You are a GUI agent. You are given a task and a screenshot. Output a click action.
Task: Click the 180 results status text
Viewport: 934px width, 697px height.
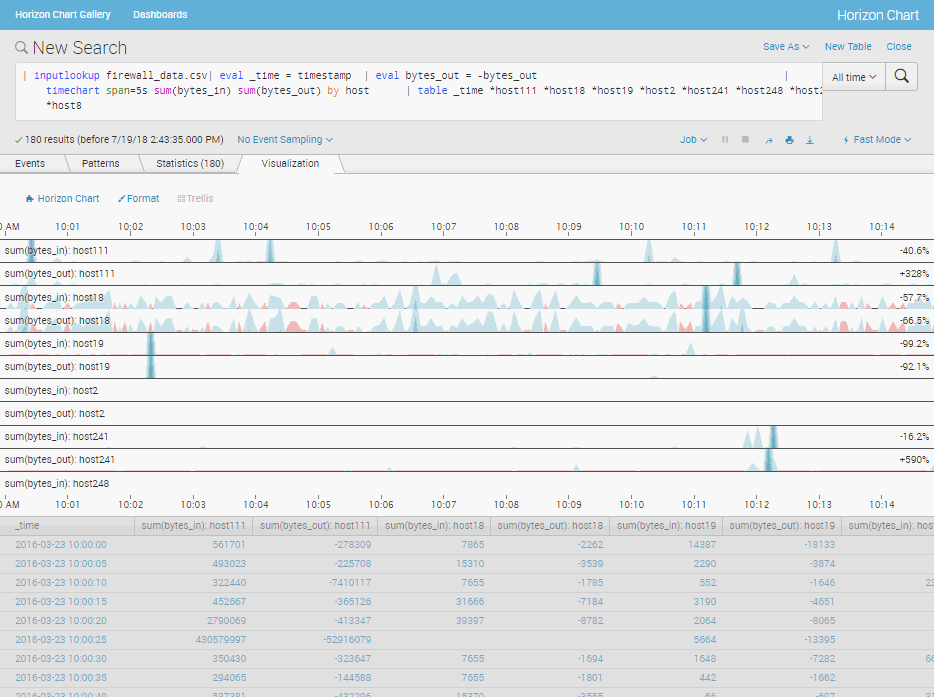pos(119,139)
